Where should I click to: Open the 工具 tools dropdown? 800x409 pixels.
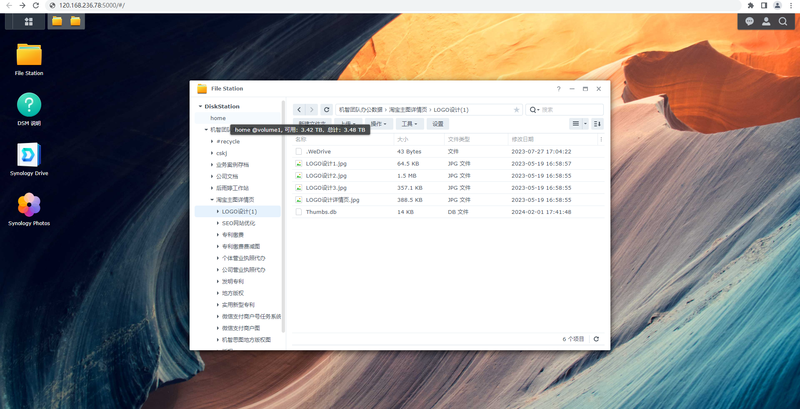click(410, 124)
